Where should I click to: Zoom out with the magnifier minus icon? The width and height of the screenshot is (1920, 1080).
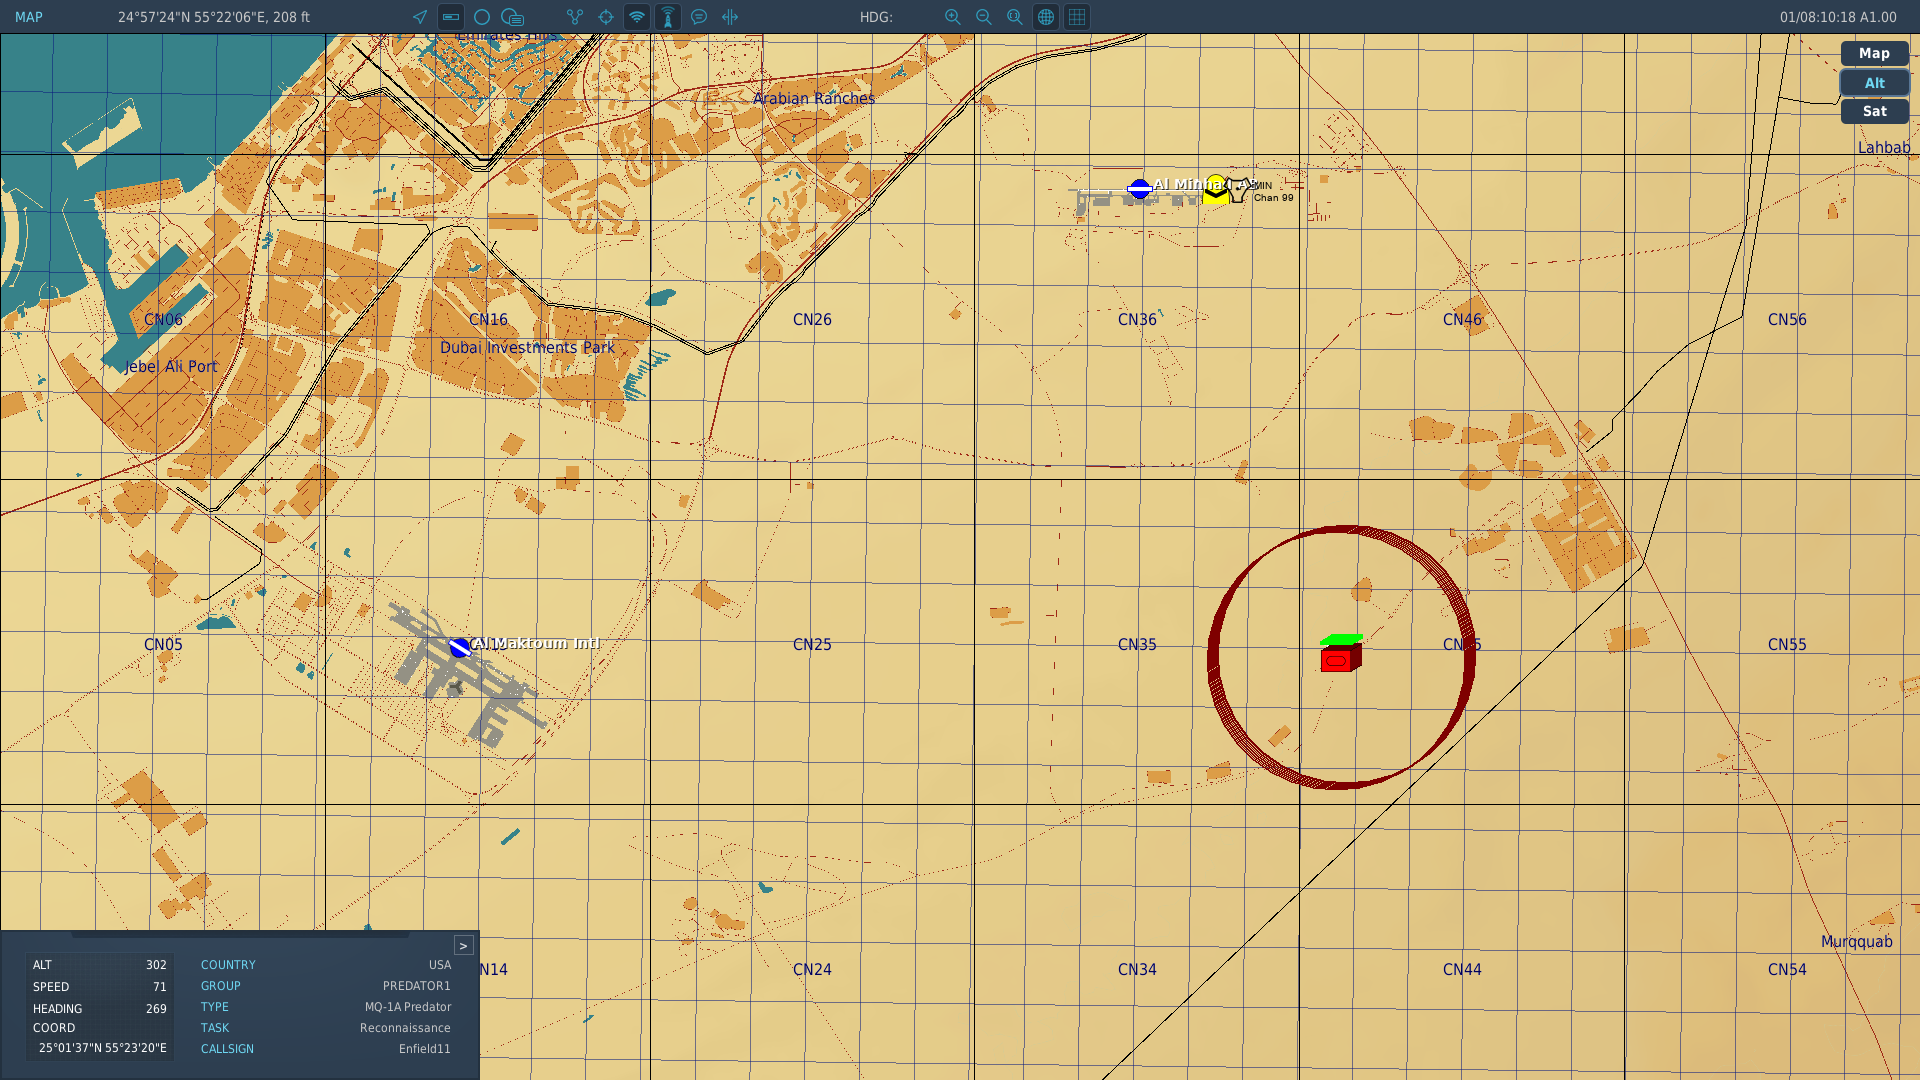point(984,17)
